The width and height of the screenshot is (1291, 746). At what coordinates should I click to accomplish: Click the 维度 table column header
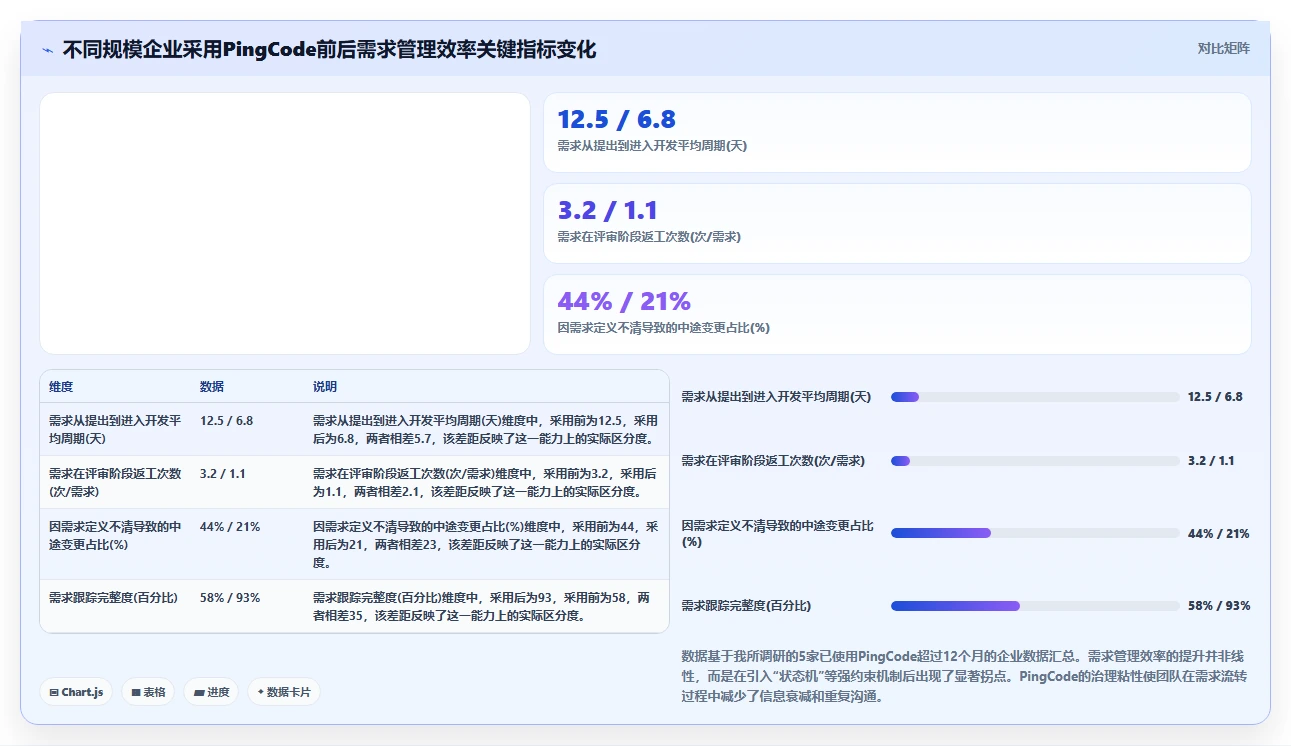click(61, 387)
